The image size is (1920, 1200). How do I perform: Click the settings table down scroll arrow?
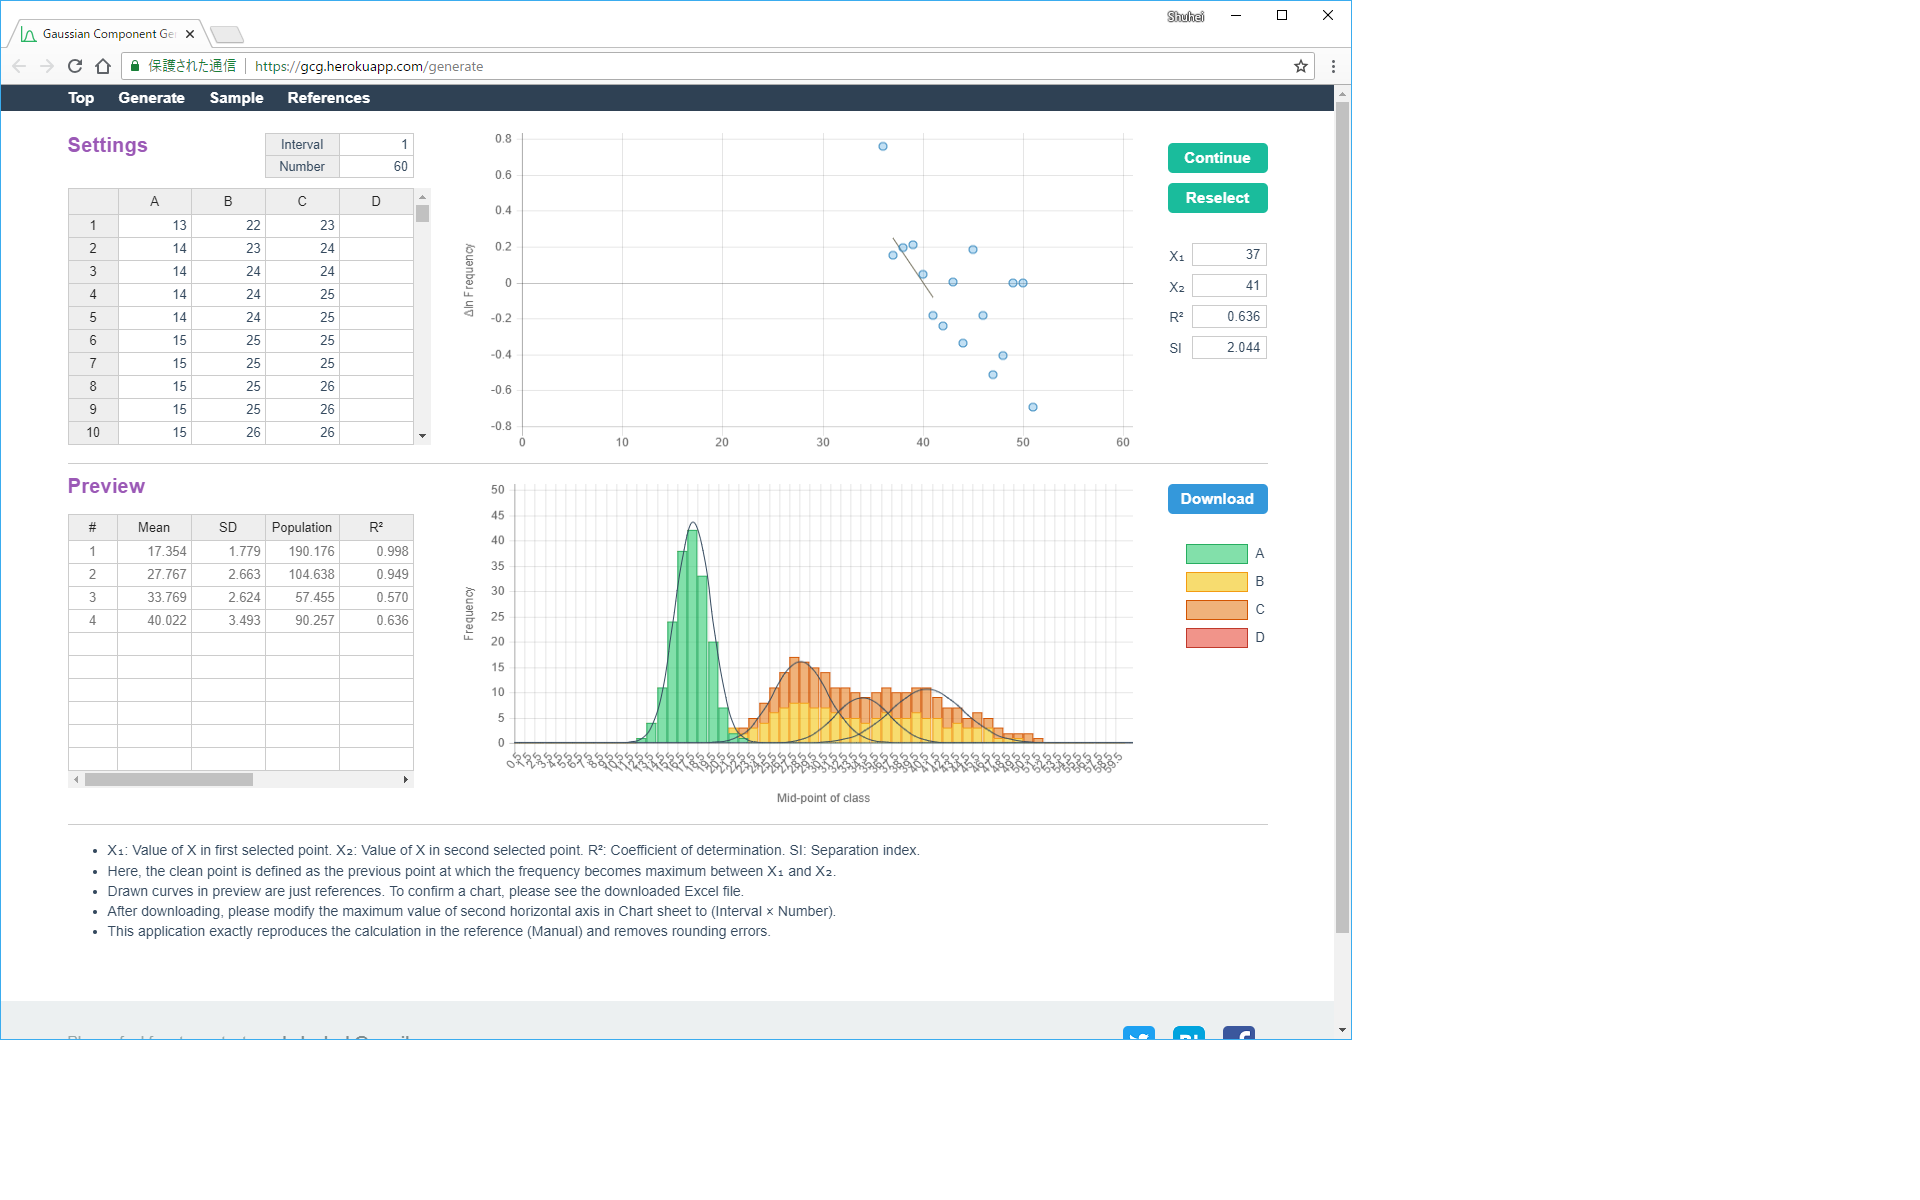pyautogui.click(x=422, y=436)
